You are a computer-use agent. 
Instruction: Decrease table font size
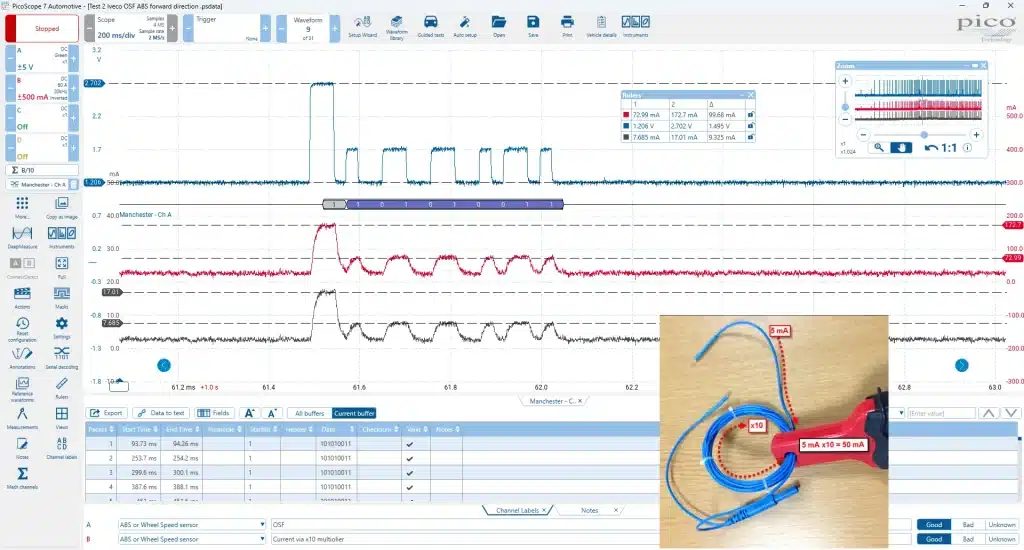pyautogui.click(x=272, y=413)
